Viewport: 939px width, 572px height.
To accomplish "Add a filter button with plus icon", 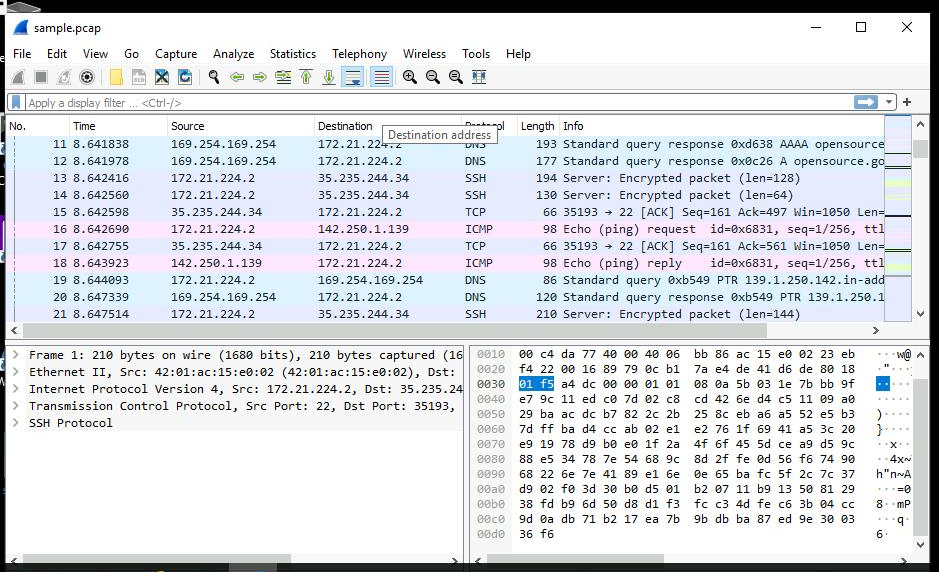I will click(x=907, y=102).
